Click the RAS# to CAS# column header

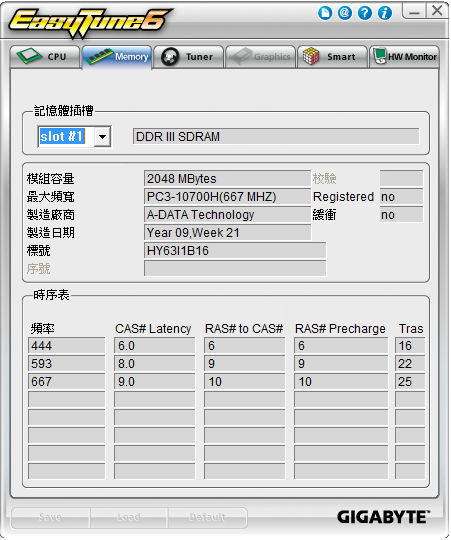click(x=244, y=329)
